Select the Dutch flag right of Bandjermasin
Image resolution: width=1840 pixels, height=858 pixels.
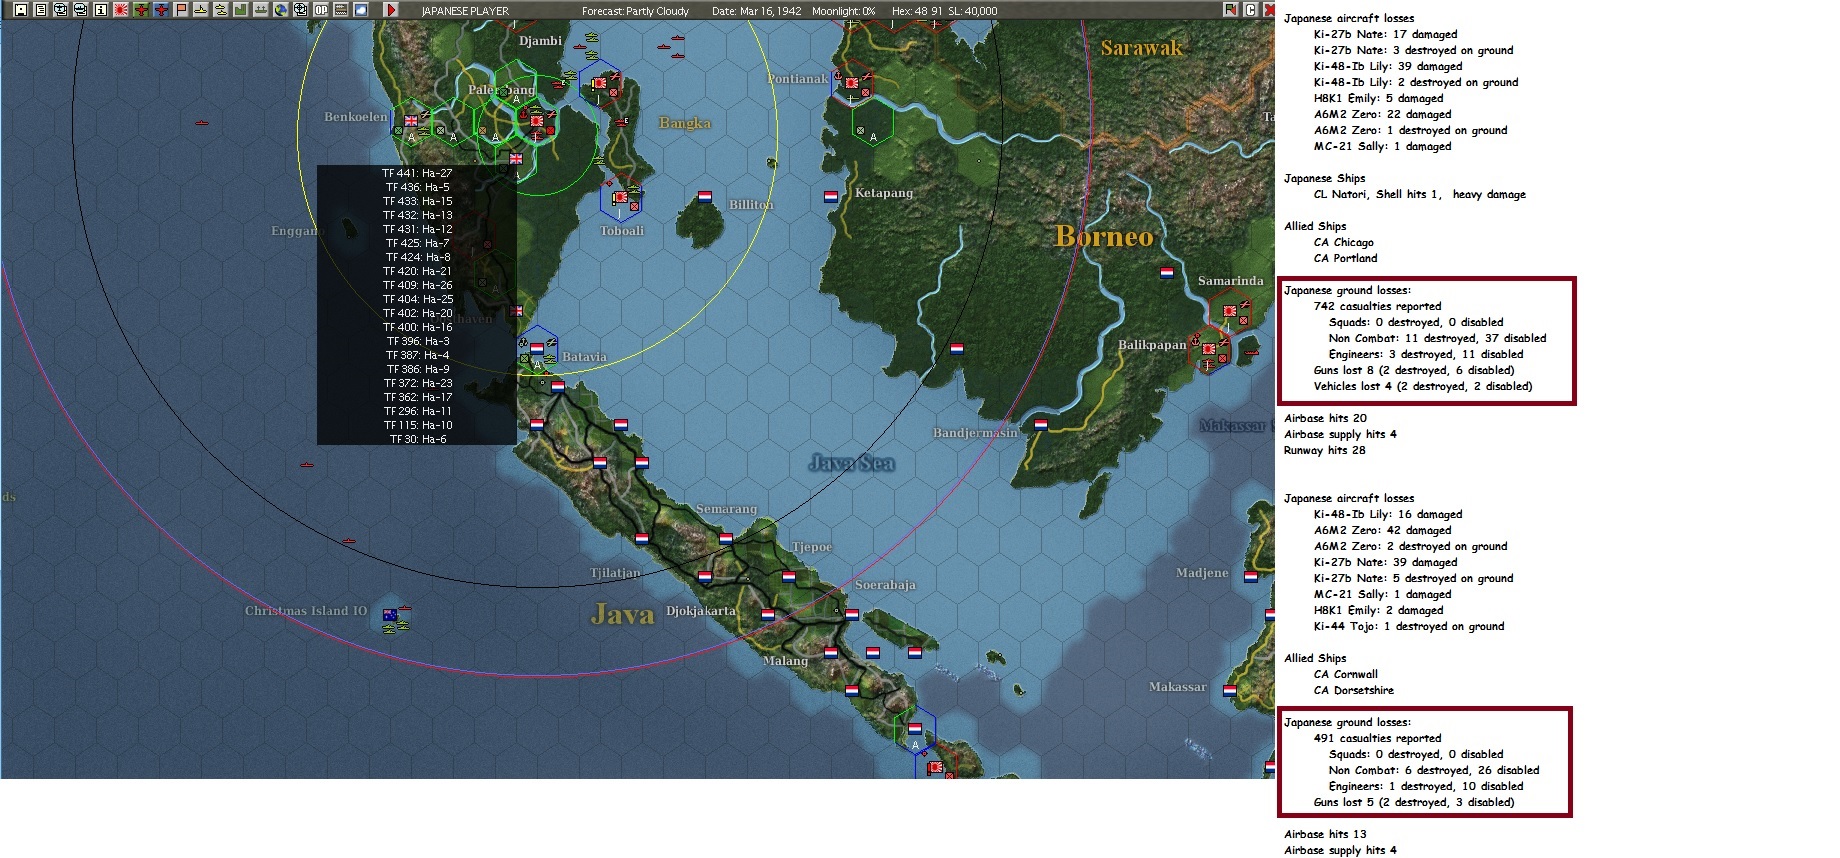[1040, 425]
